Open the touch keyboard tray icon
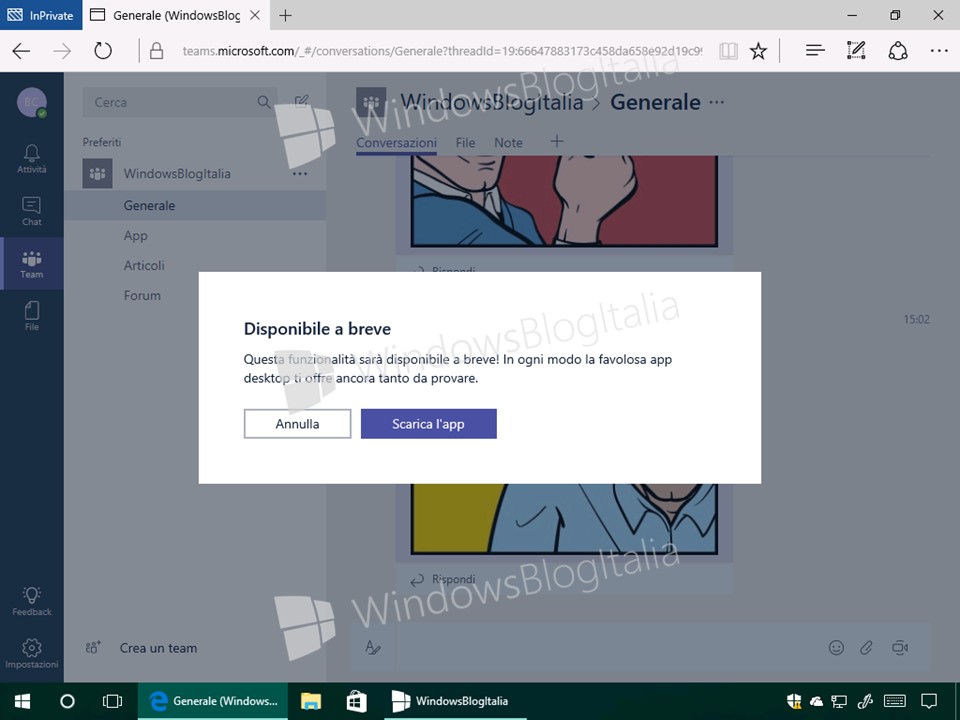 tap(895, 701)
